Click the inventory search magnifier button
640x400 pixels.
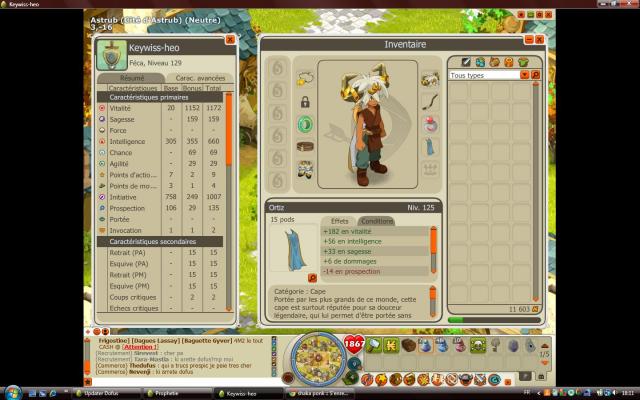click(535, 75)
